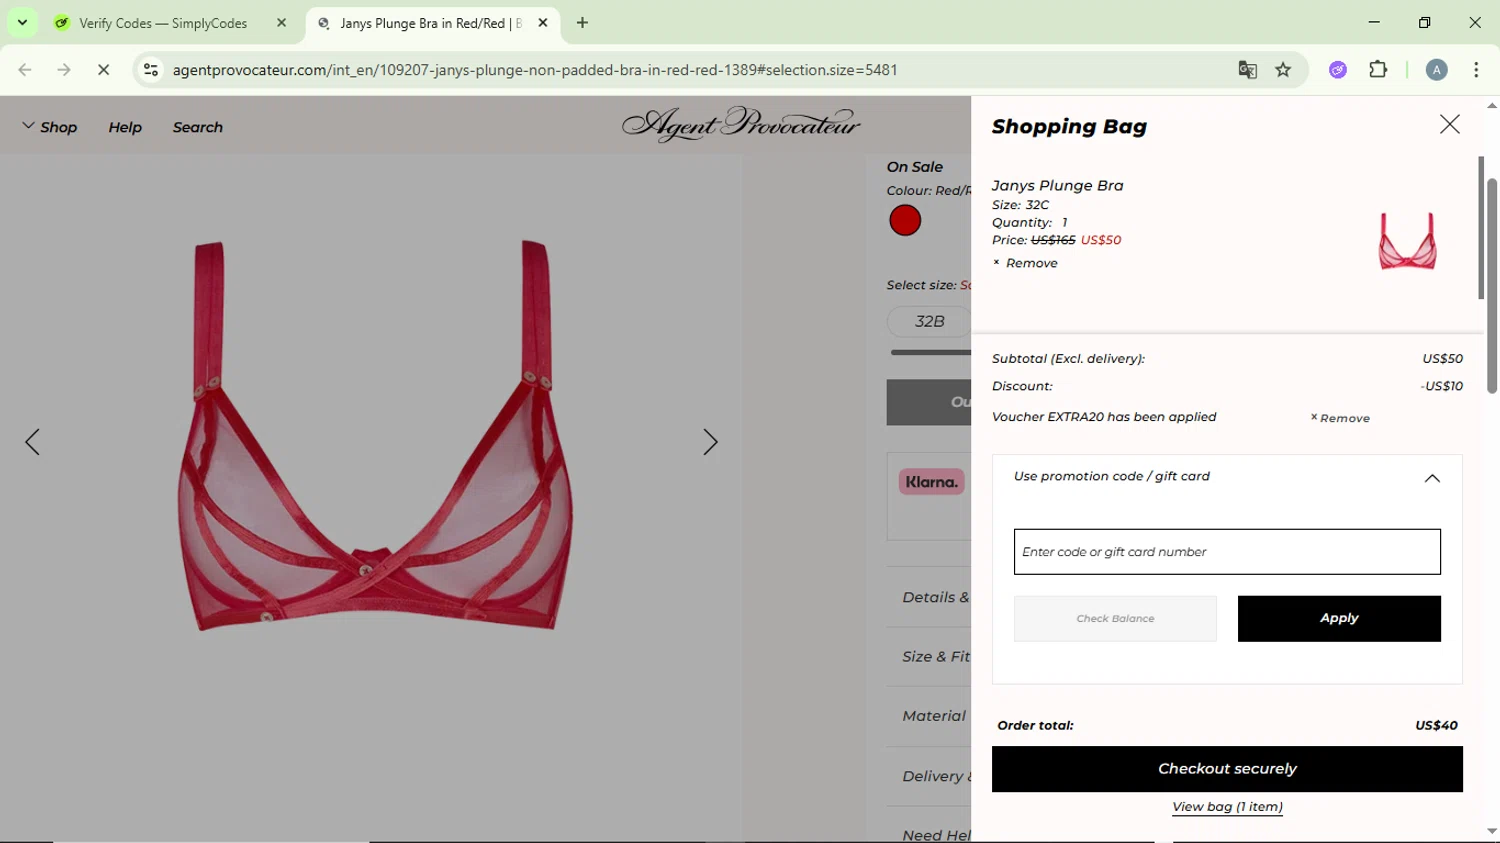Screen dimensions: 1500x843
Task: Click Checkout securely
Action: click(1227, 769)
